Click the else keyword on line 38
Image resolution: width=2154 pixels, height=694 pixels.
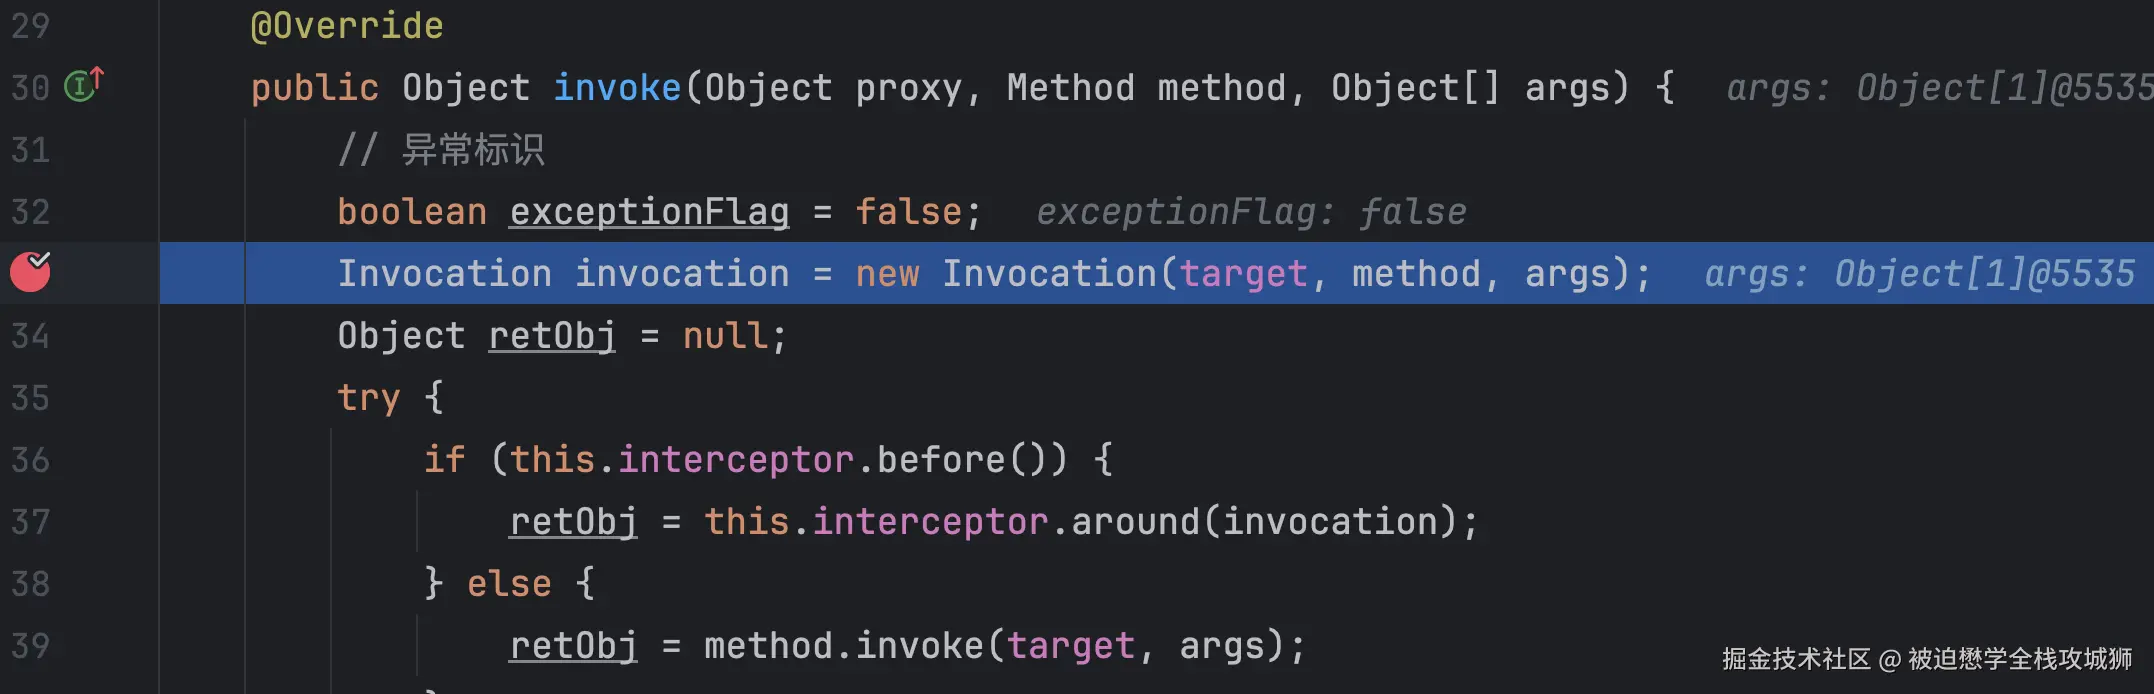coord(509,584)
